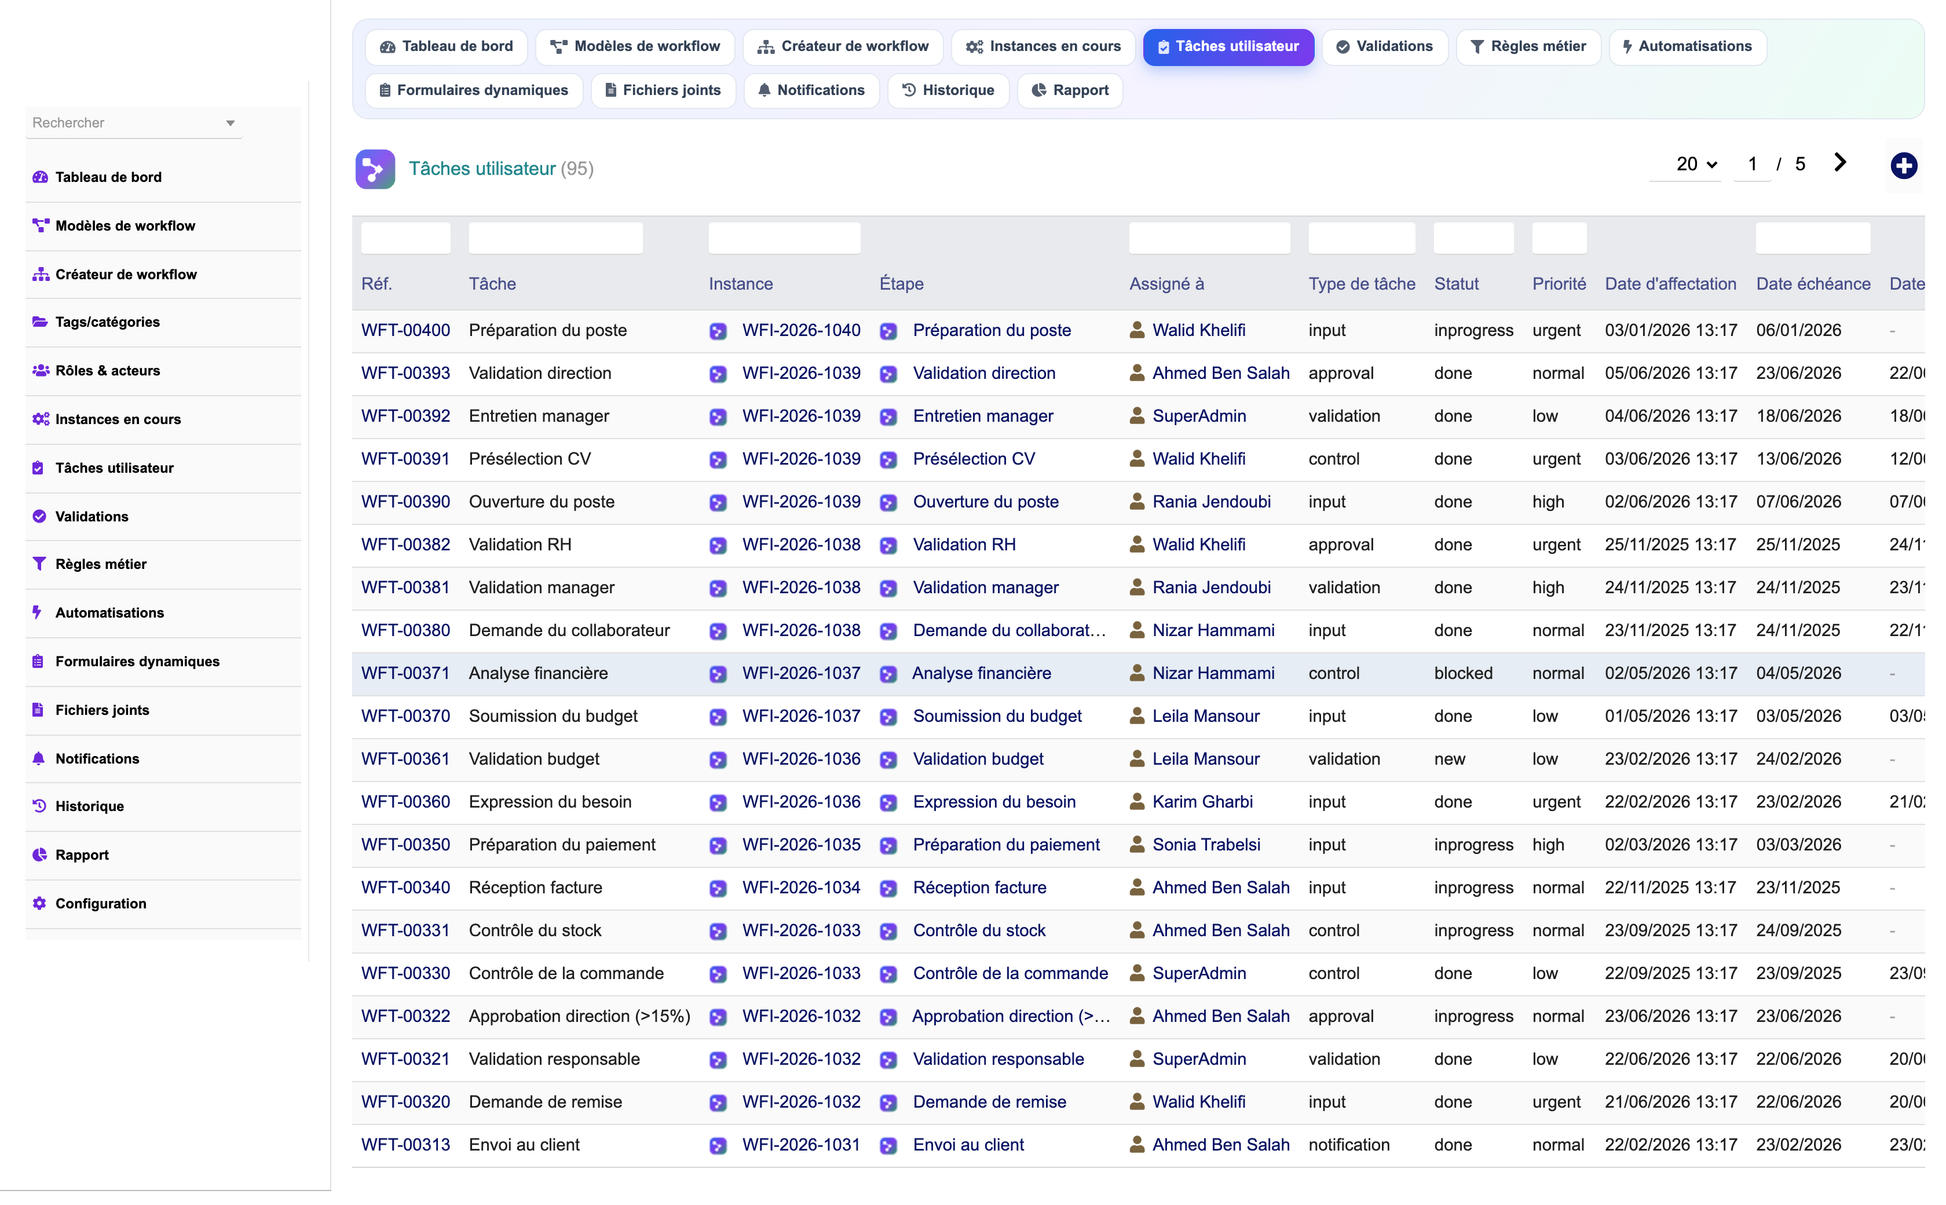
Task: Click the Automatisations bolt icon in sidebar
Action: point(37,612)
